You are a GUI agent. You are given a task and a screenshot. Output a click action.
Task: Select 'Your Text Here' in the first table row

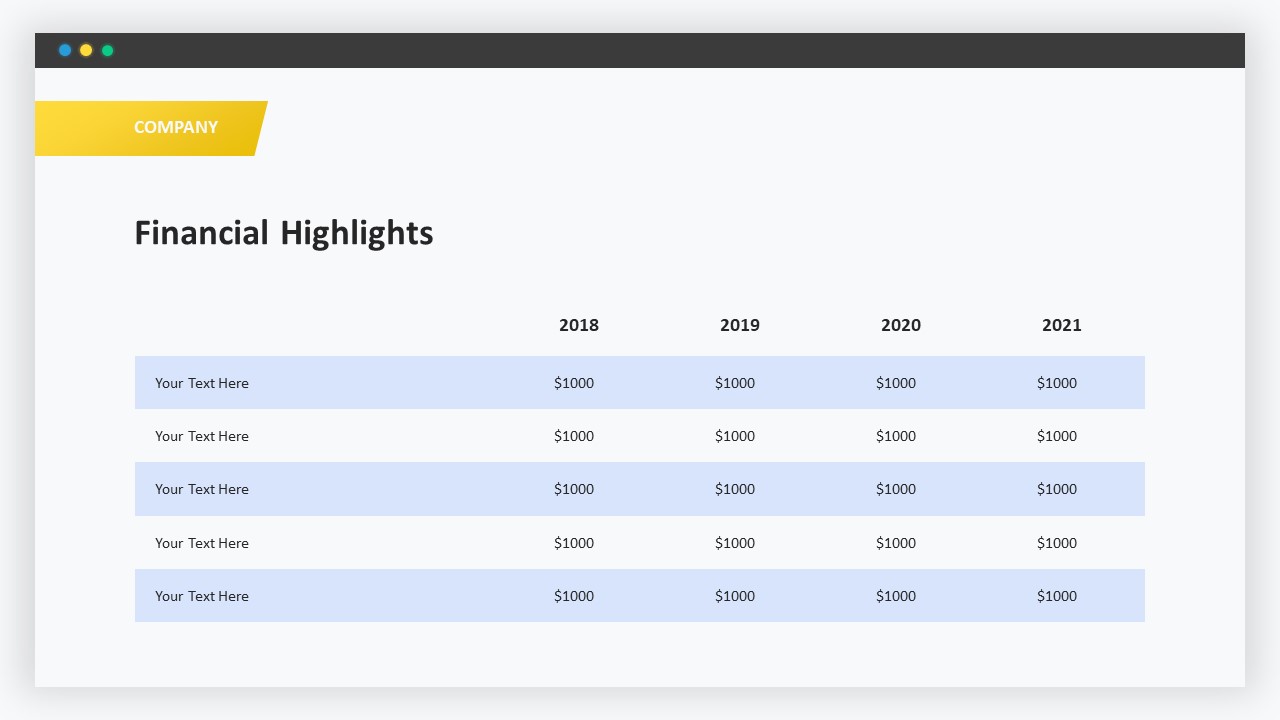[202, 383]
